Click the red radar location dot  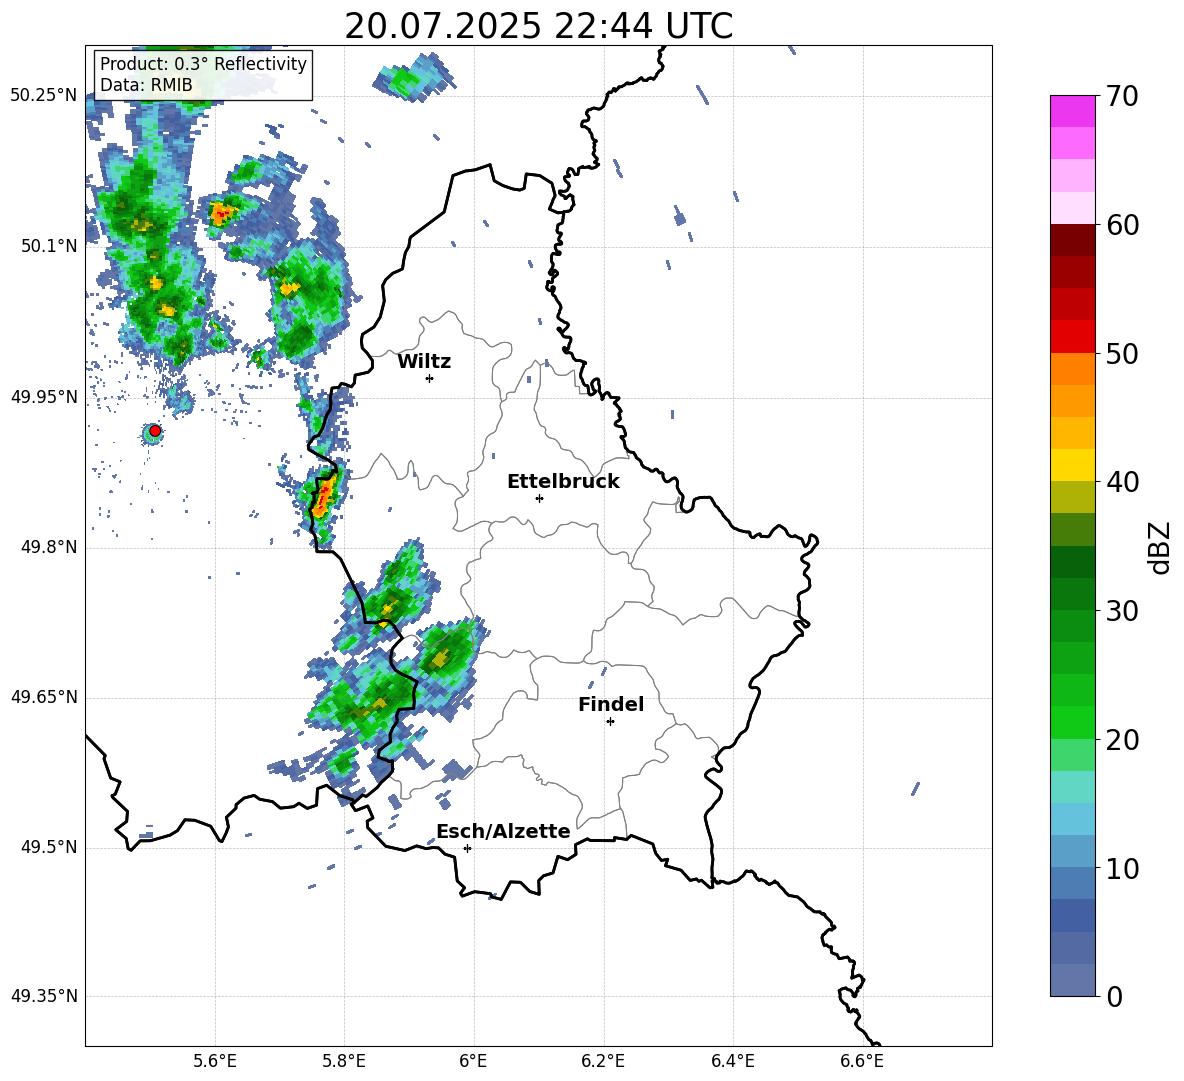pyautogui.click(x=155, y=431)
